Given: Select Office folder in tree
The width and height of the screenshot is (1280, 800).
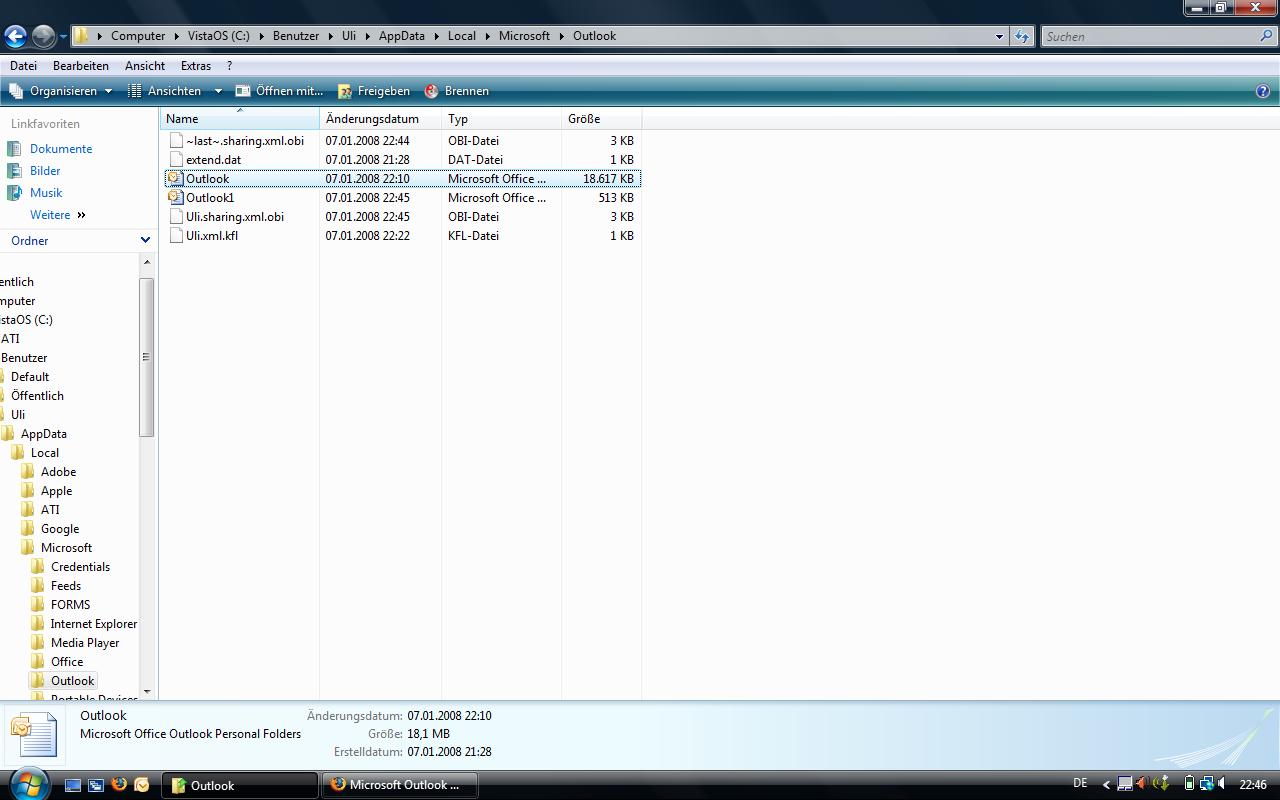Looking at the screenshot, I should [x=67, y=662].
